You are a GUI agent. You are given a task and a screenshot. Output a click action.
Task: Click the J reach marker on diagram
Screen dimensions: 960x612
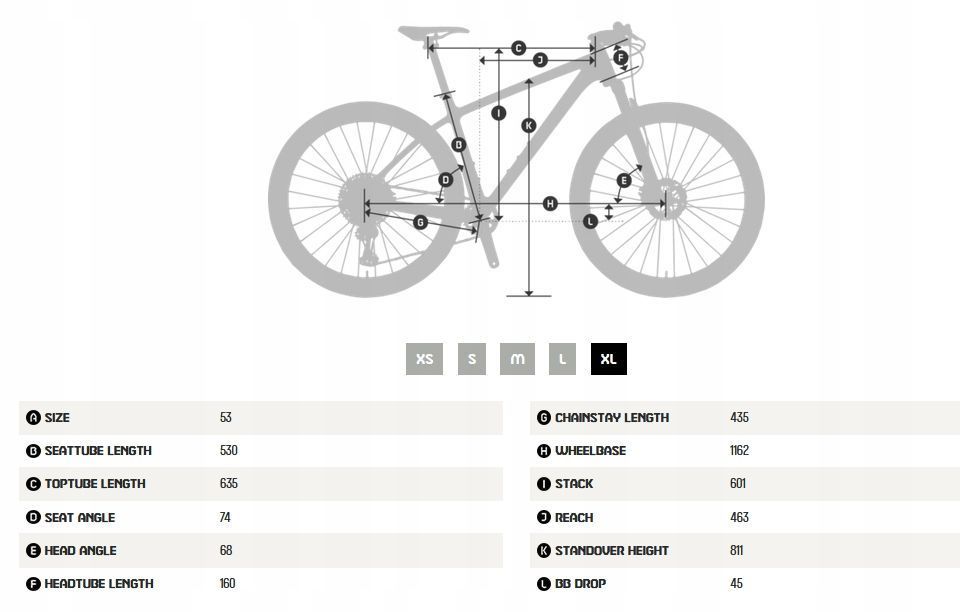540,60
